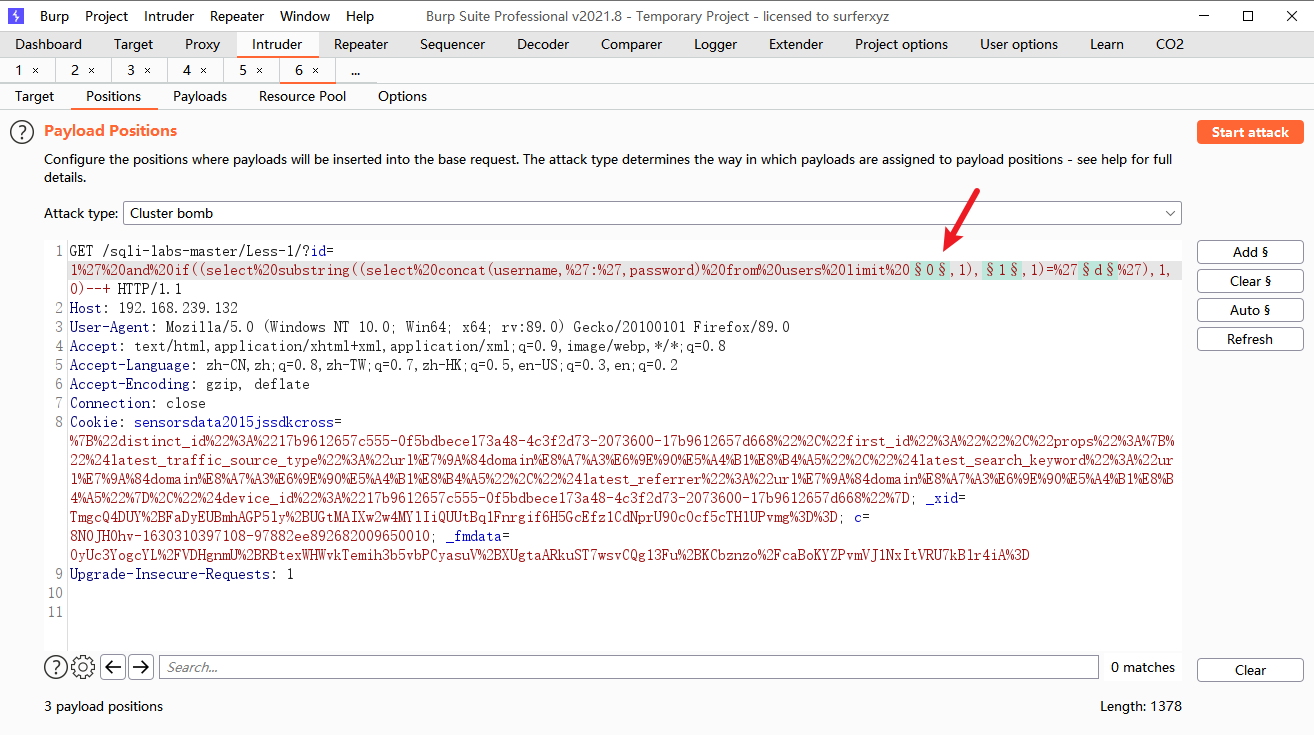Click the Clear § button
The height and width of the screenshot is (735, 1314).
tap(1250, 281)
